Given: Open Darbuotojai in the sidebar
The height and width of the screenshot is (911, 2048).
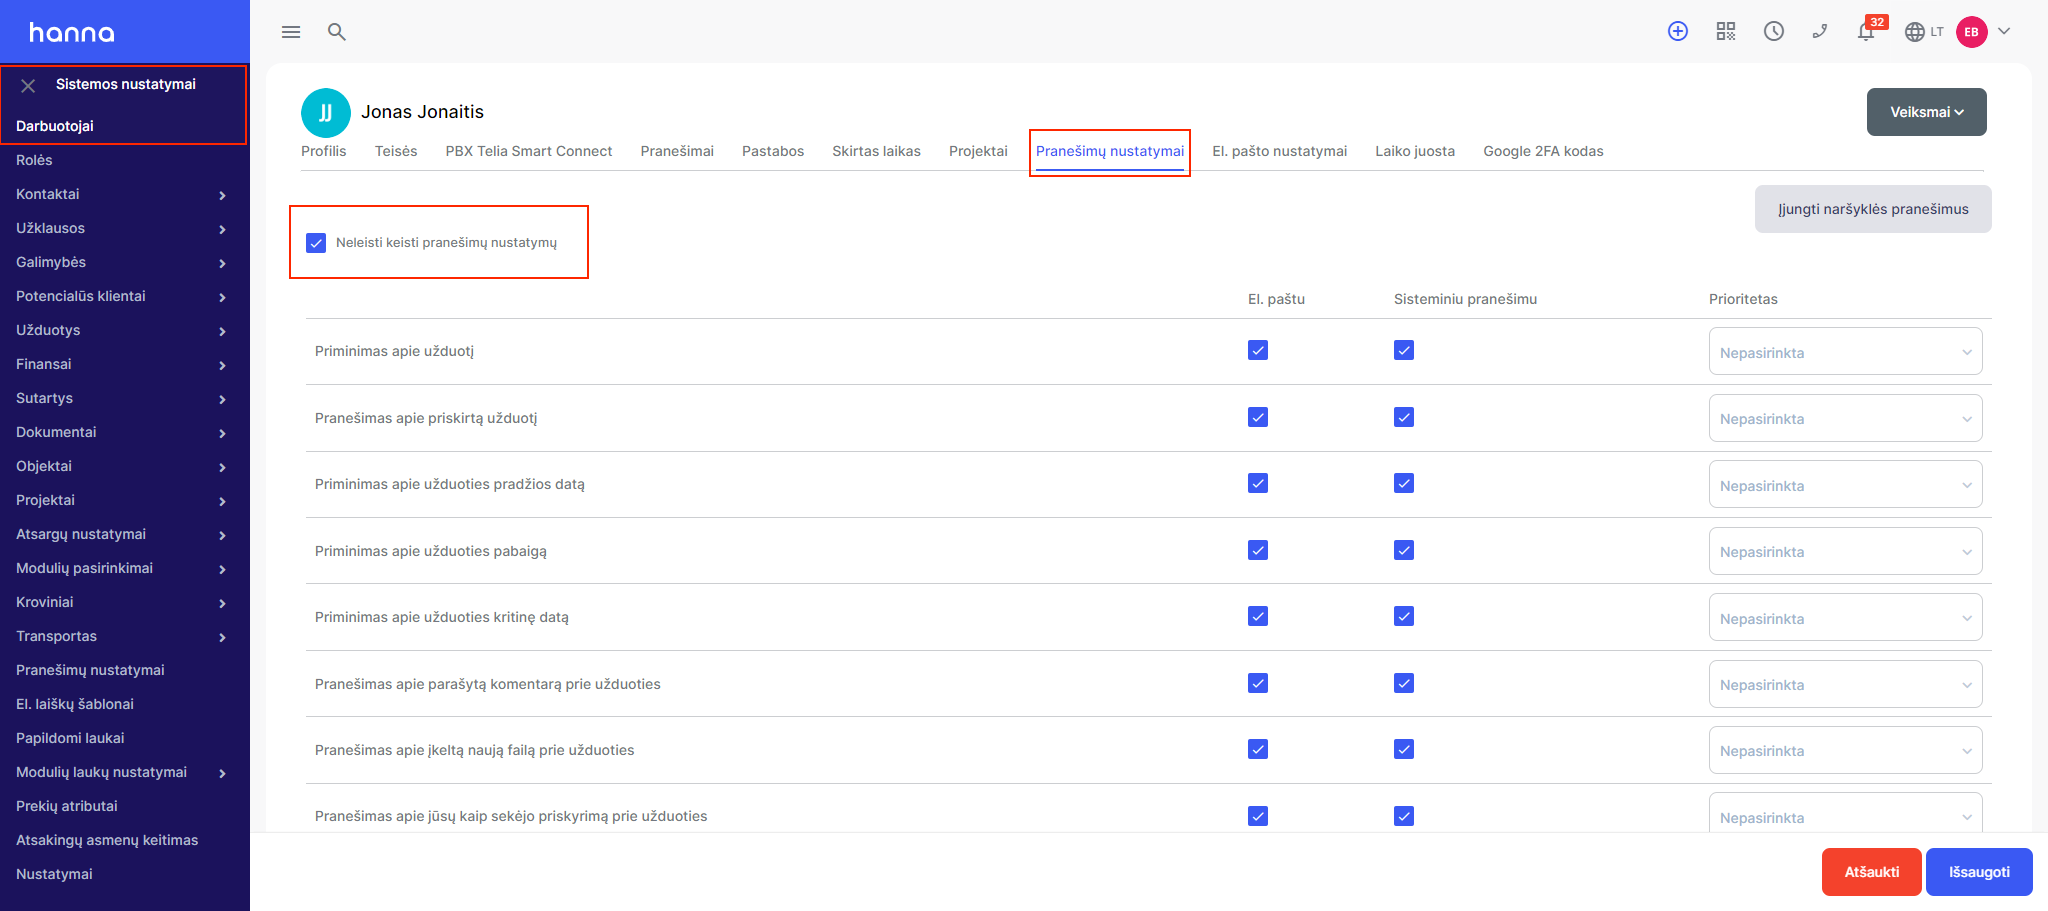Looking at the screenshot, I should click(x=55, y=126).
